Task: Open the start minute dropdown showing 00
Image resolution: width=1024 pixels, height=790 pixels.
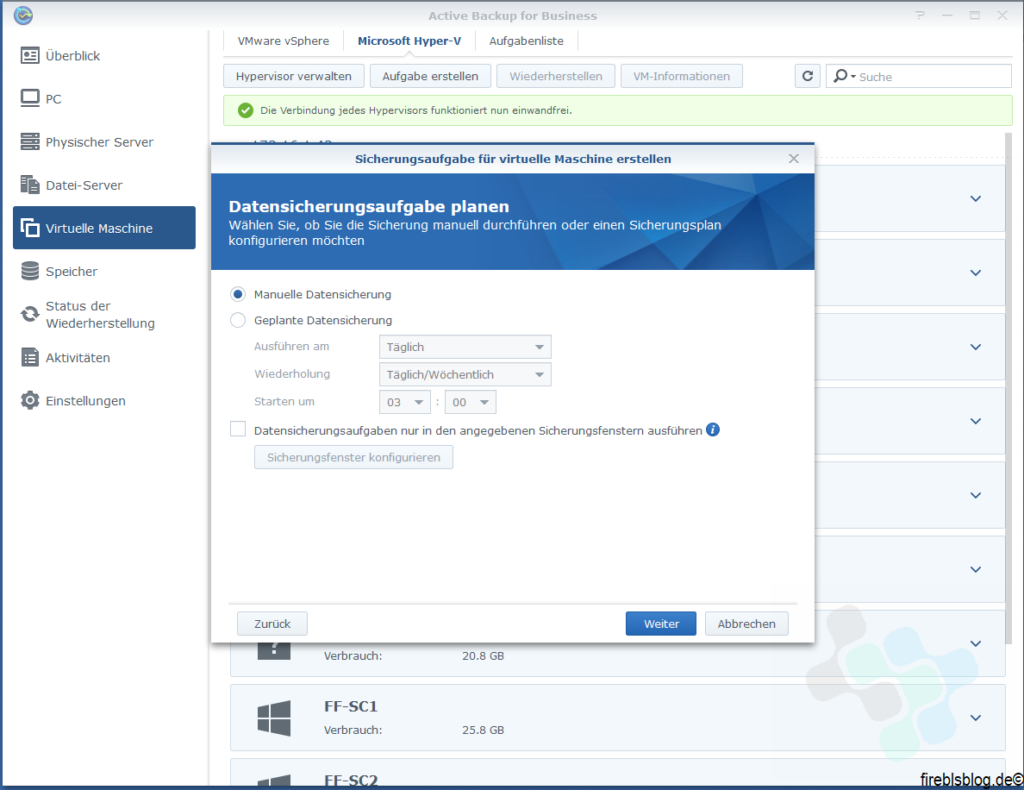Action: pyautogui.click(x=470, y=402)
